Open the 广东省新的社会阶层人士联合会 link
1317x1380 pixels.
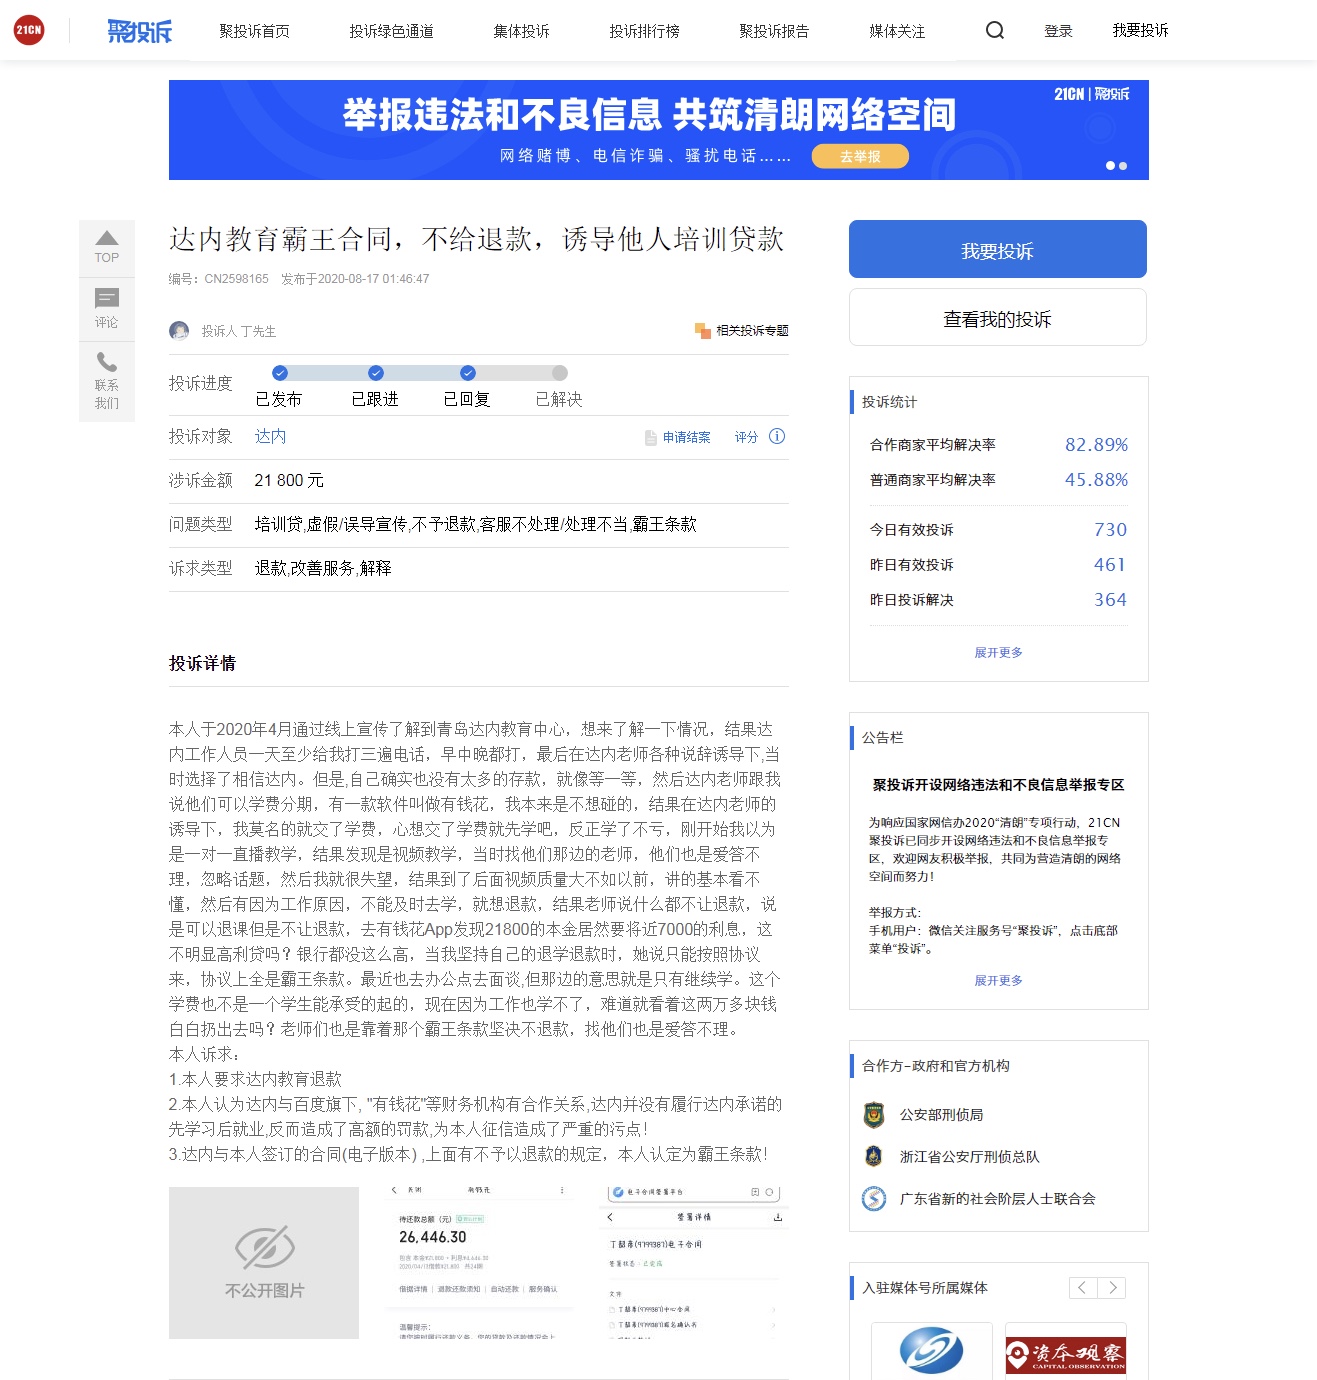(x=998, y=1198)
